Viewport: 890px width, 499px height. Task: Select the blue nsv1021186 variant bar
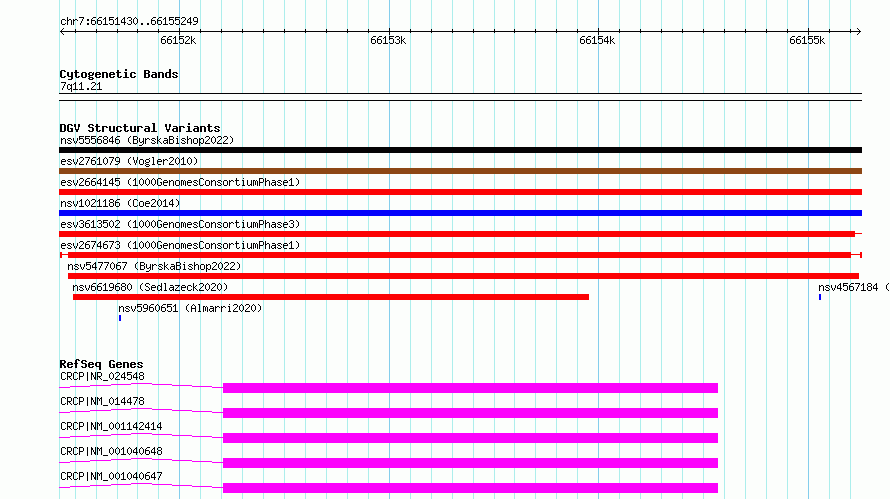[x=460, y=213]
